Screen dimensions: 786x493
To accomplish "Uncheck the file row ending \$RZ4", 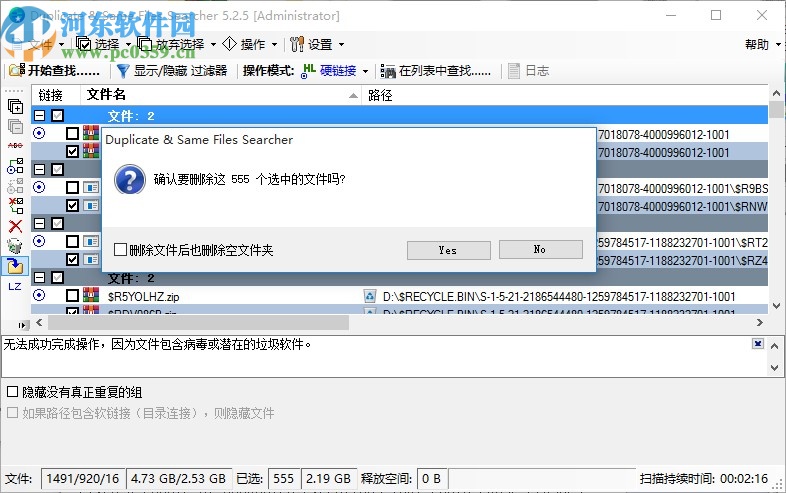I will pyautogui.click(x=73, y=260).
